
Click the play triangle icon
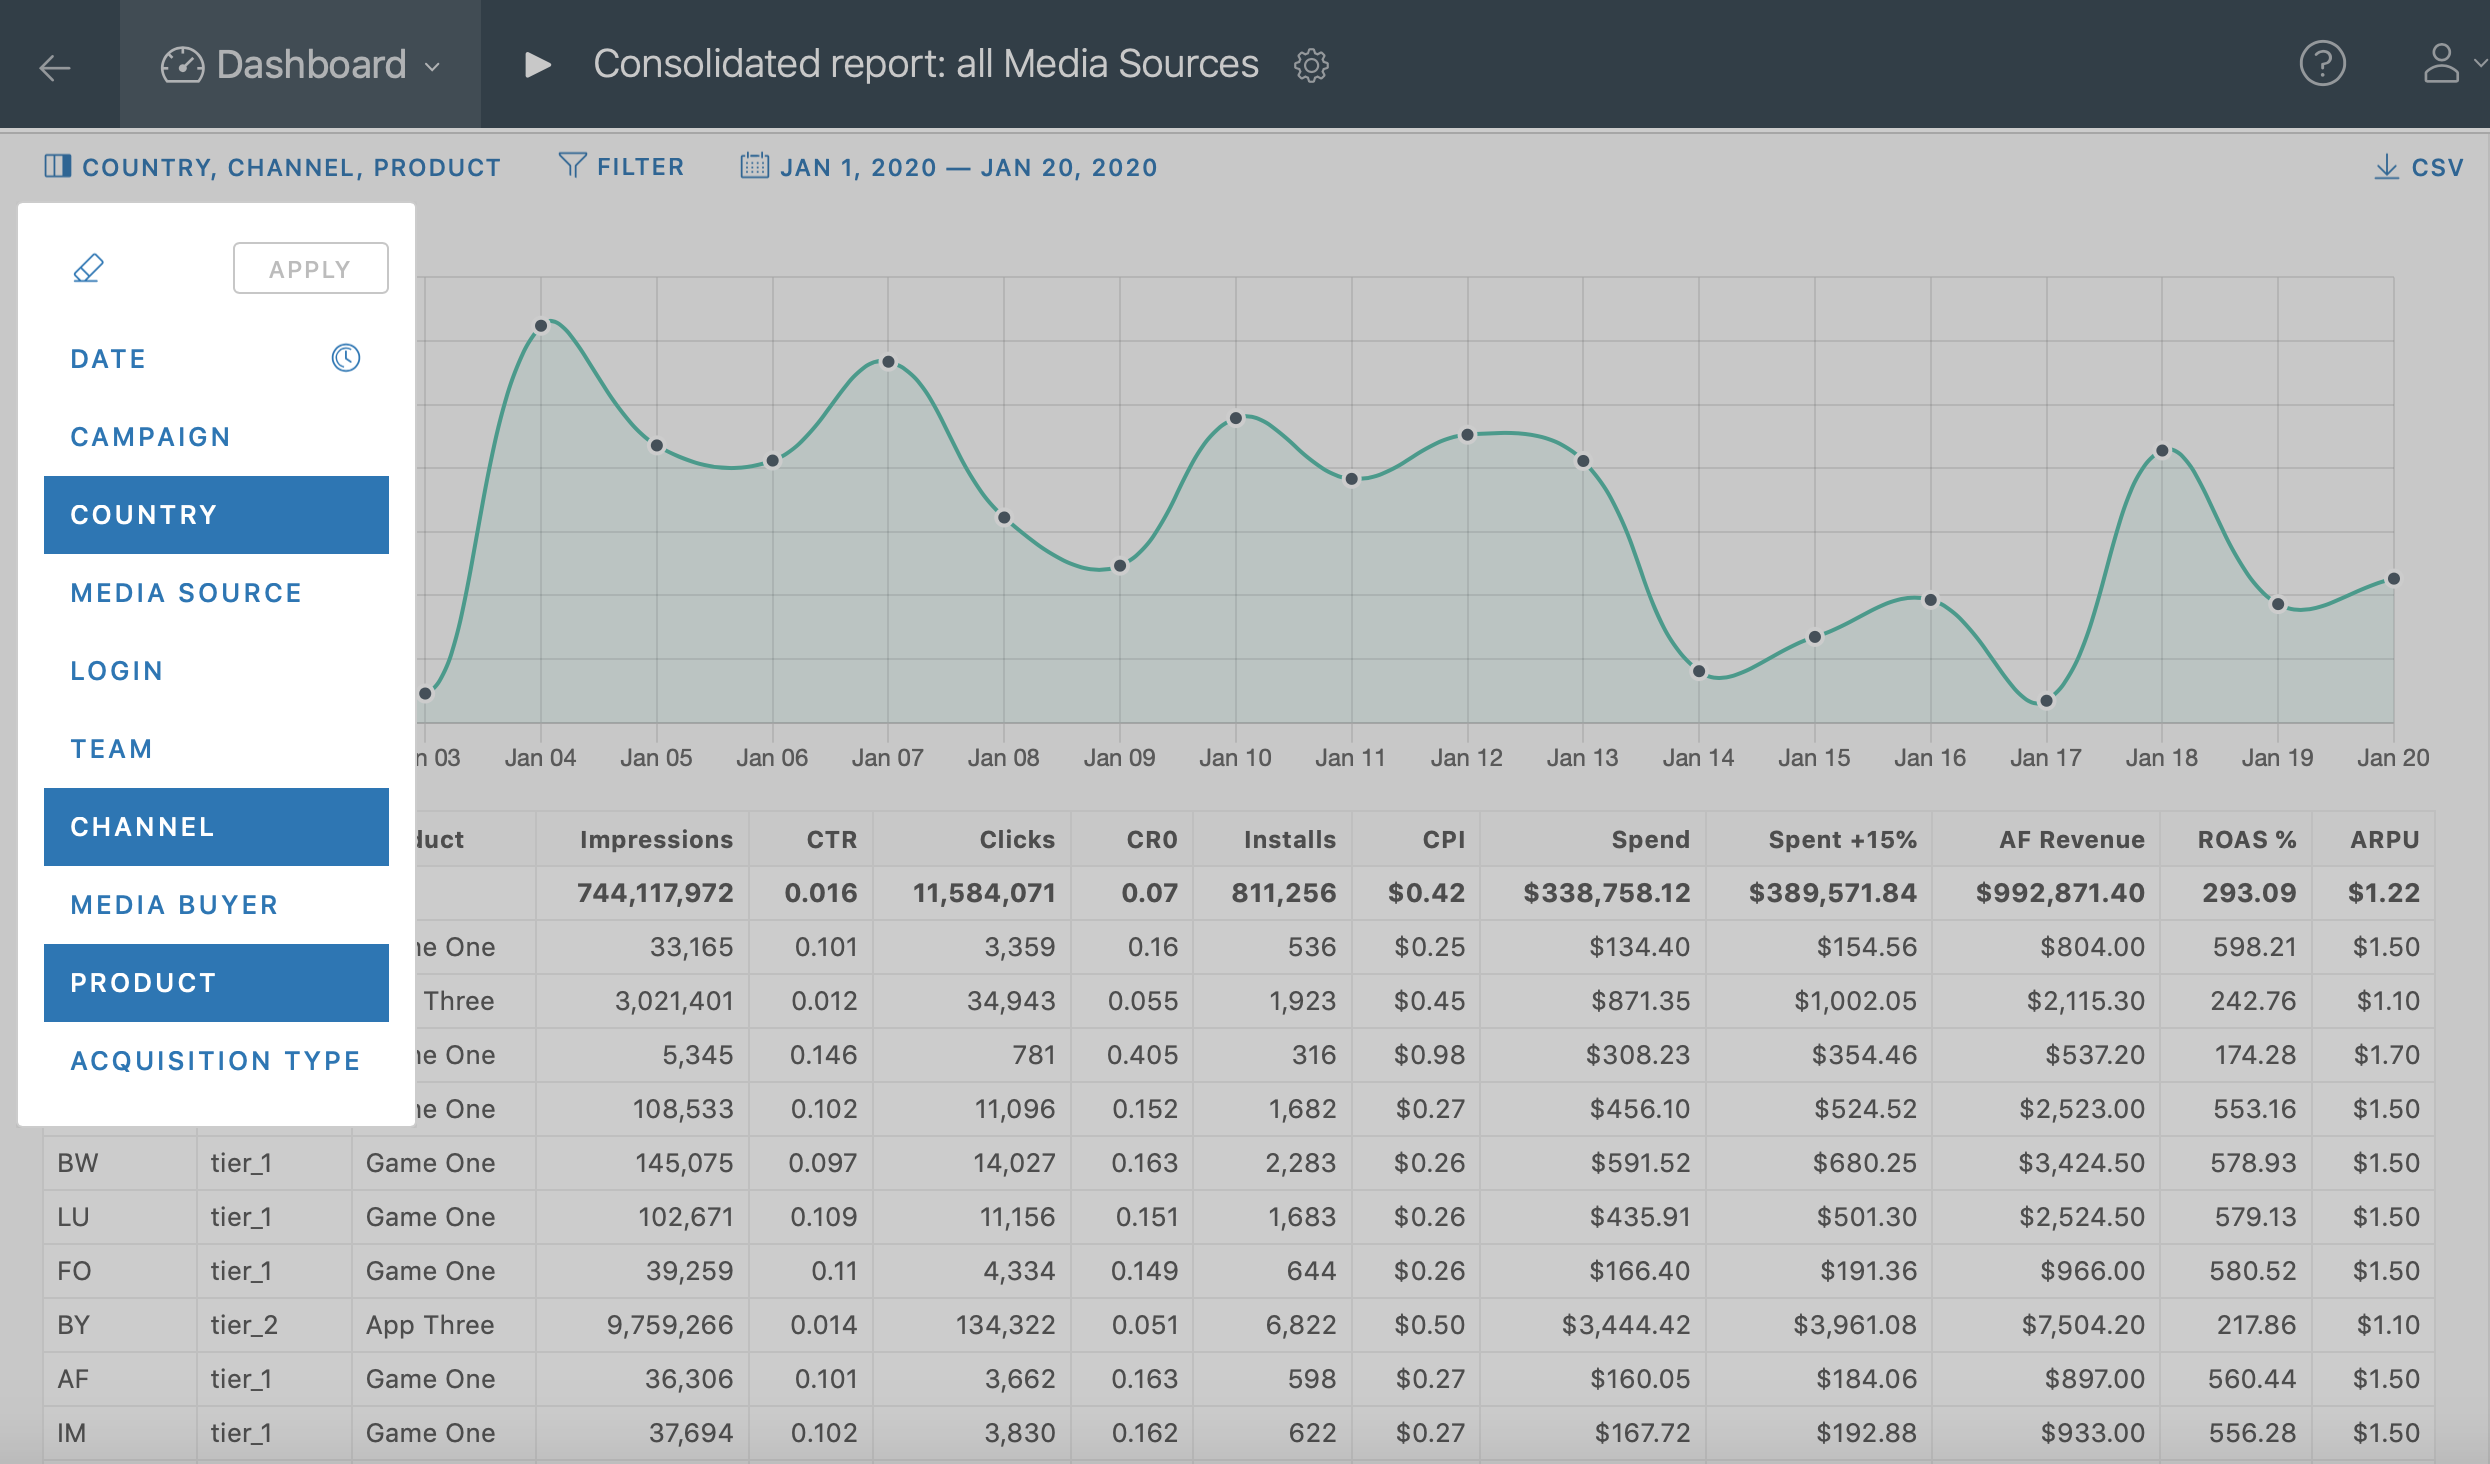pyautogui.click(x=538, y=65)
